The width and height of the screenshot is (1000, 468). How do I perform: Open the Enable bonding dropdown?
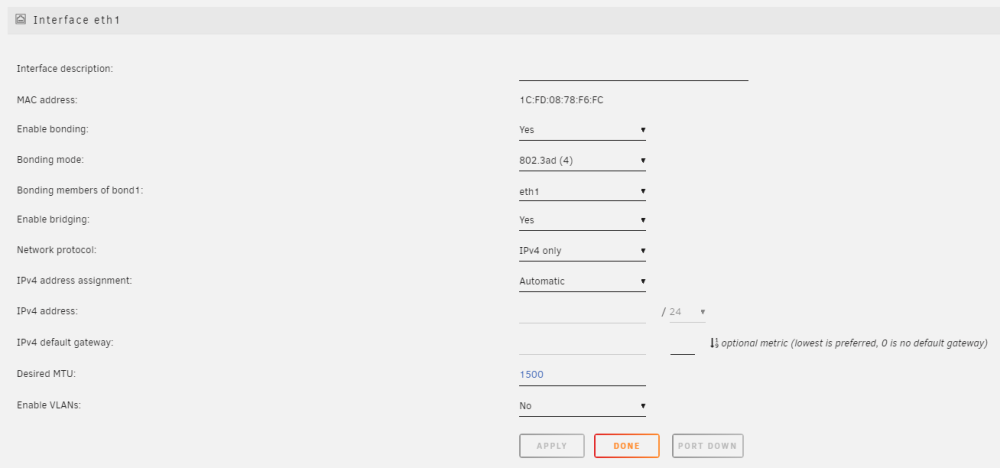[x=582, y=130]
